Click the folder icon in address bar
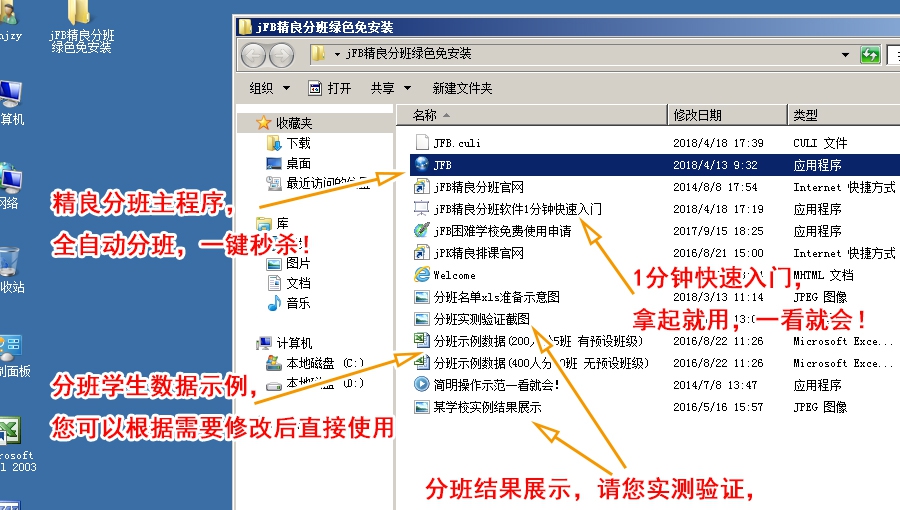The width and height of the screenshot is (900, 510). [317, 54]
